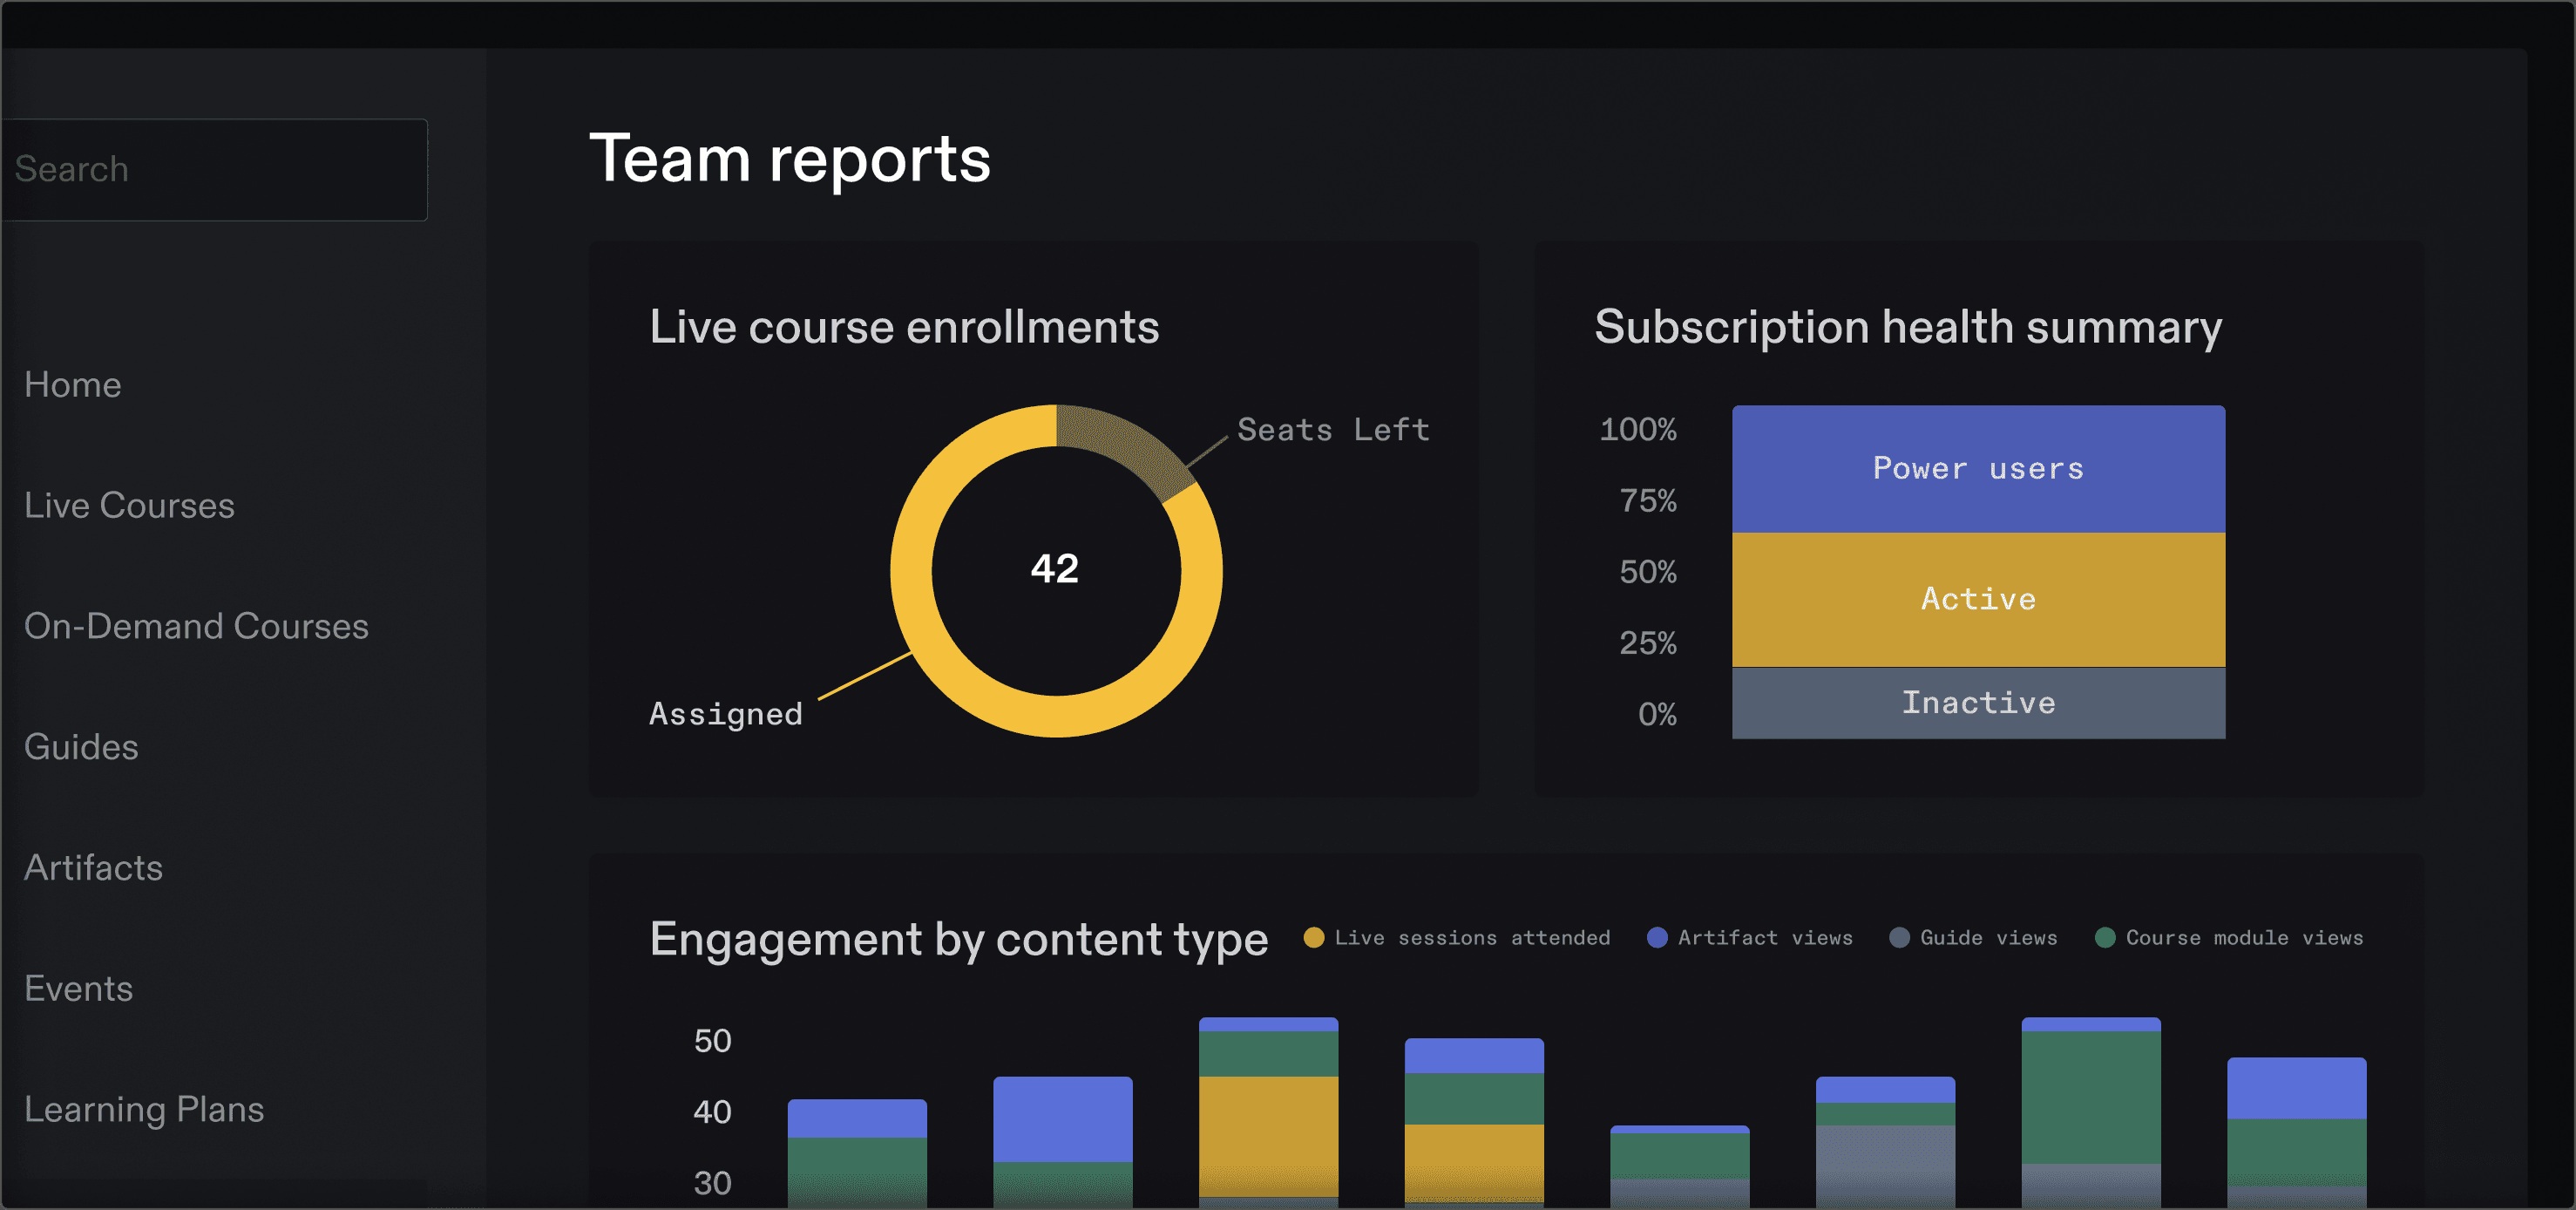
Task: Toggle Guide views legend dot
Action: point(1899,938)
